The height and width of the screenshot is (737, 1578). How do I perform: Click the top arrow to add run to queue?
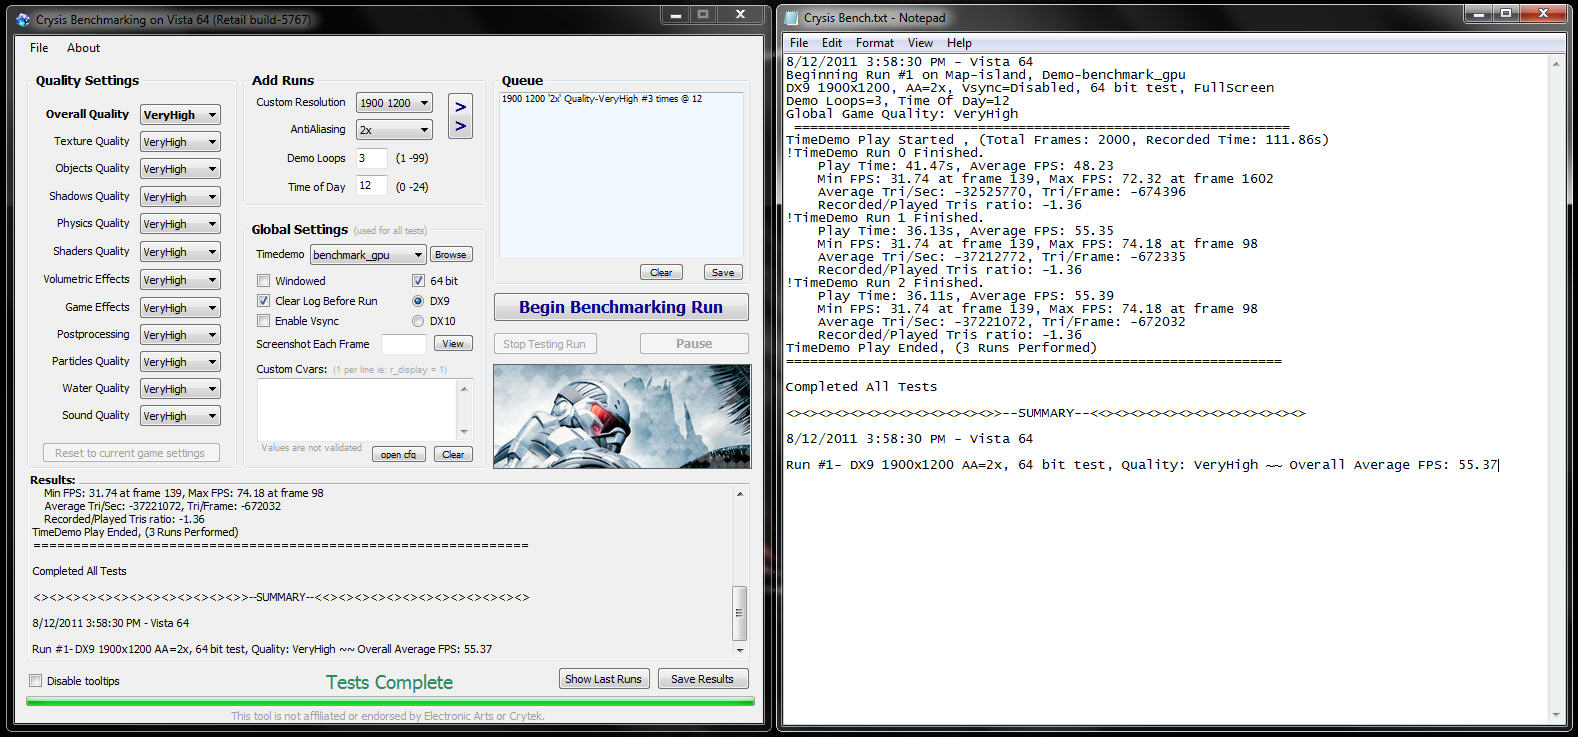(460, 106)
